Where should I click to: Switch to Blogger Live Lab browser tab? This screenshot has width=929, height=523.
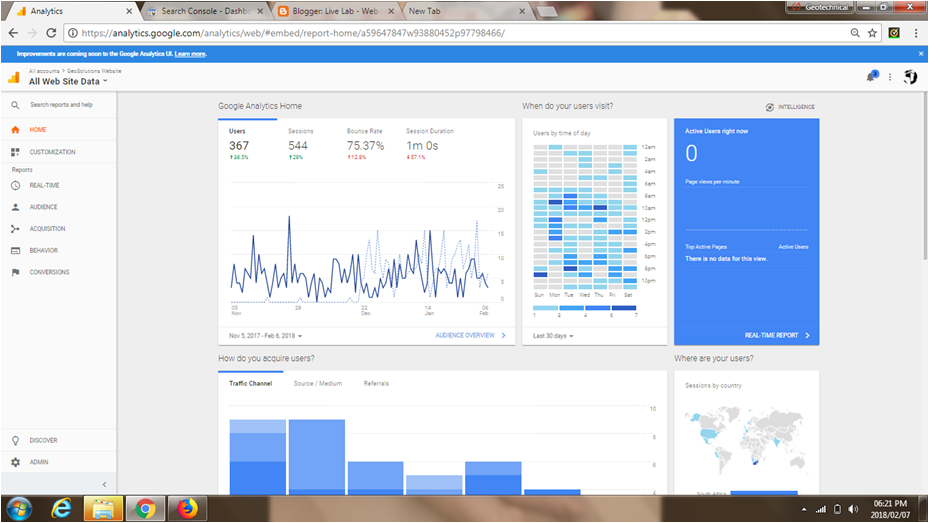[x=335, y=11]
